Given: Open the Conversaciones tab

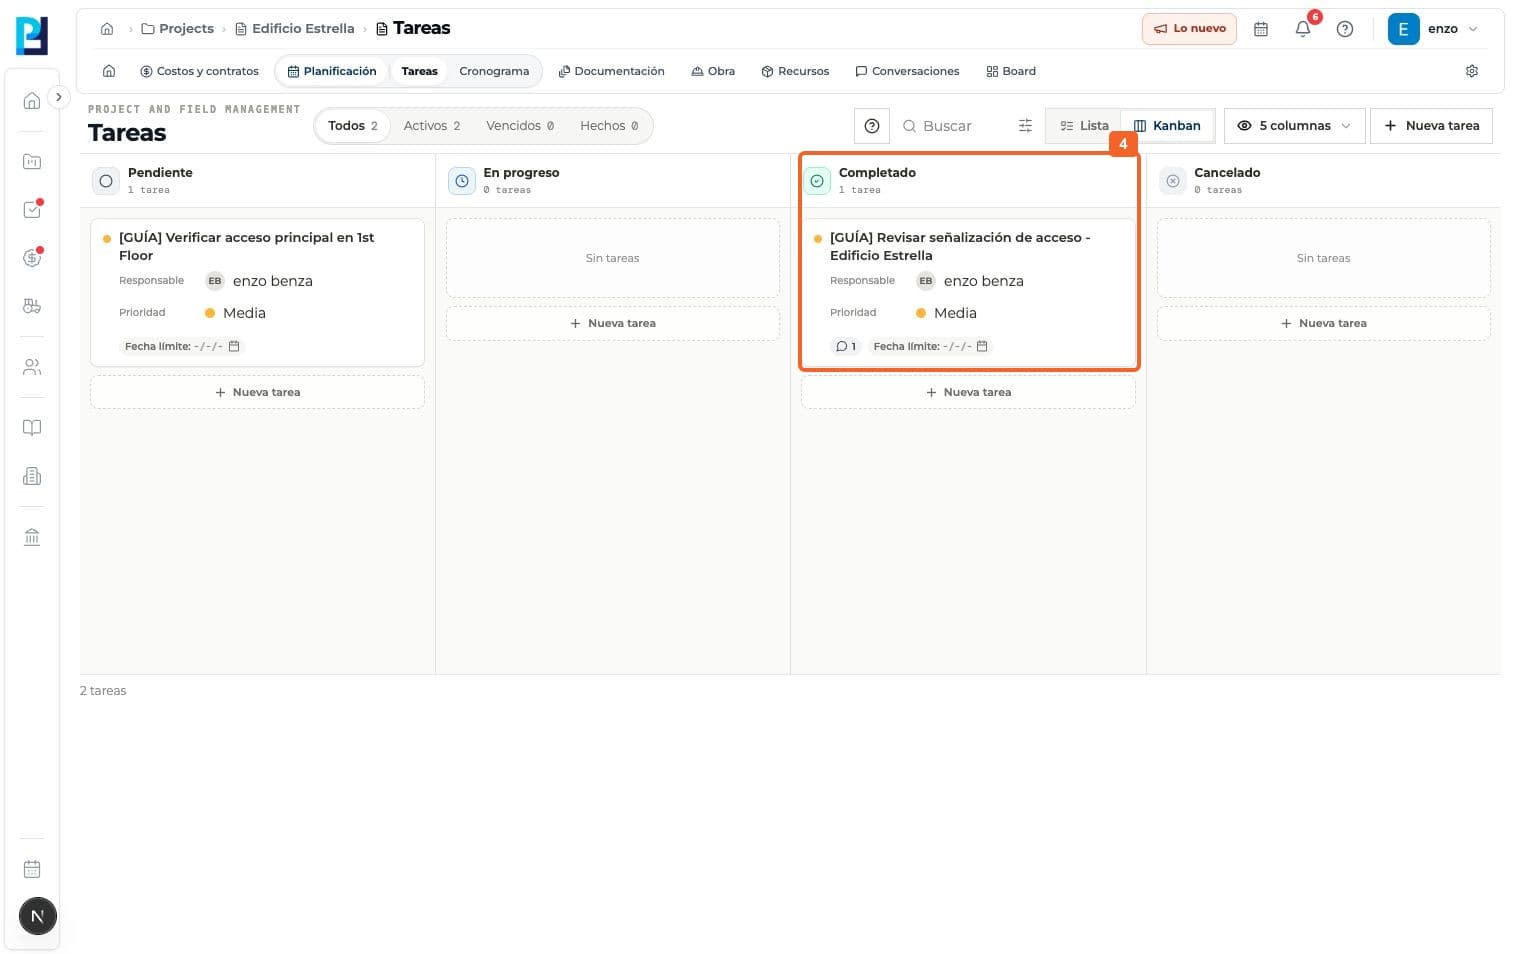Looking at the screenshot, I should (x=907, y=71).
